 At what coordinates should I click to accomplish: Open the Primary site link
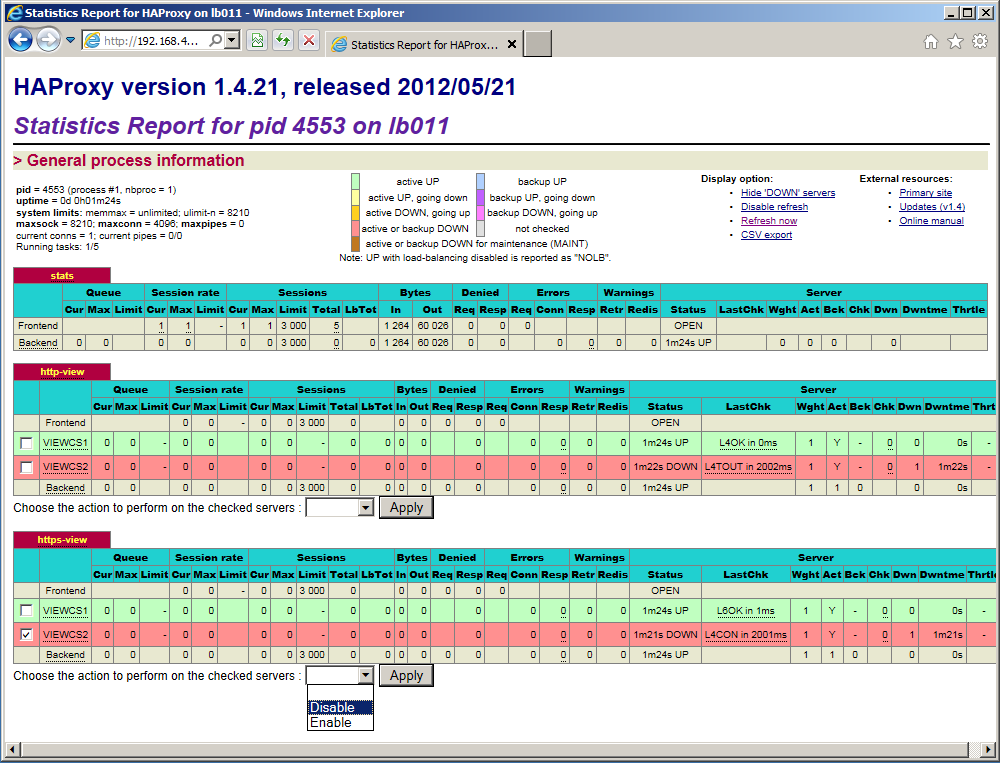coord(925,193)
